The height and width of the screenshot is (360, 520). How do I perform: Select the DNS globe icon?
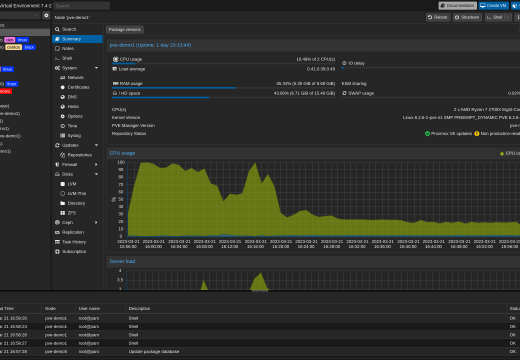click(62, 97)
